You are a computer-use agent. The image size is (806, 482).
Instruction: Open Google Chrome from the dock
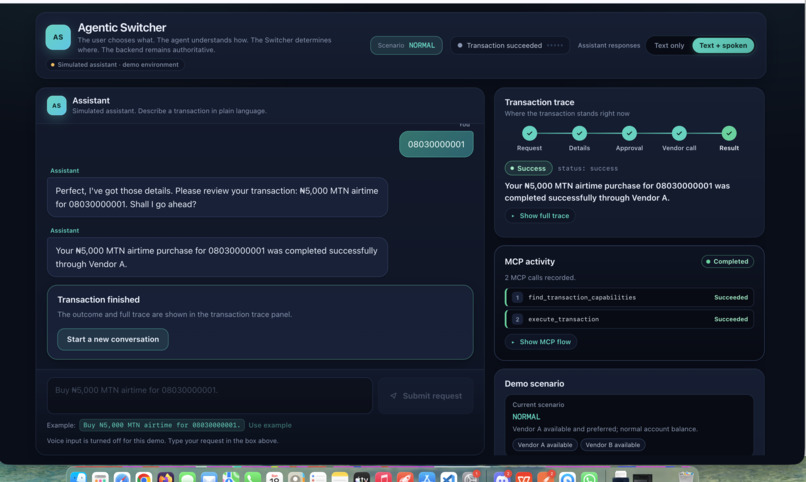143,477
